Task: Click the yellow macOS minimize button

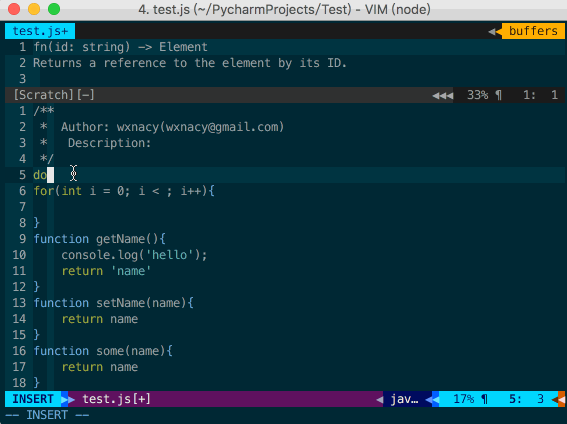Action: pos(34,9)
